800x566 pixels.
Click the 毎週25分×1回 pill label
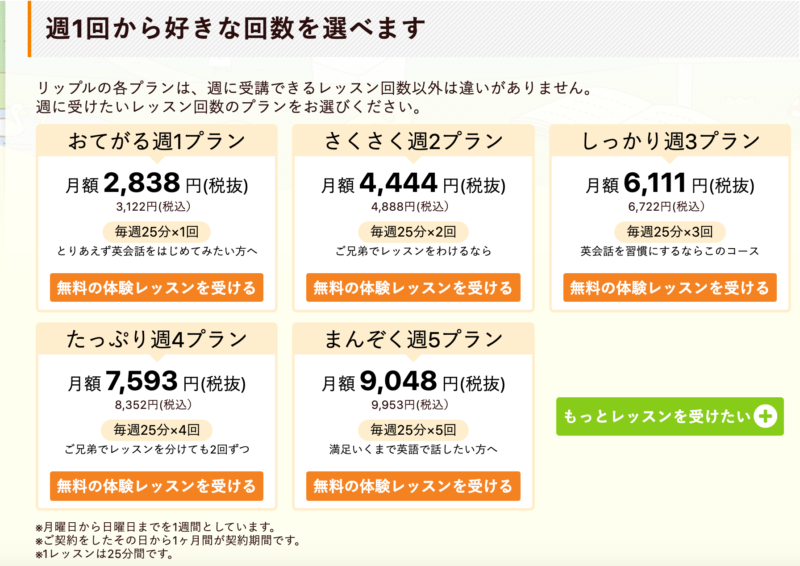coord(156,232)
